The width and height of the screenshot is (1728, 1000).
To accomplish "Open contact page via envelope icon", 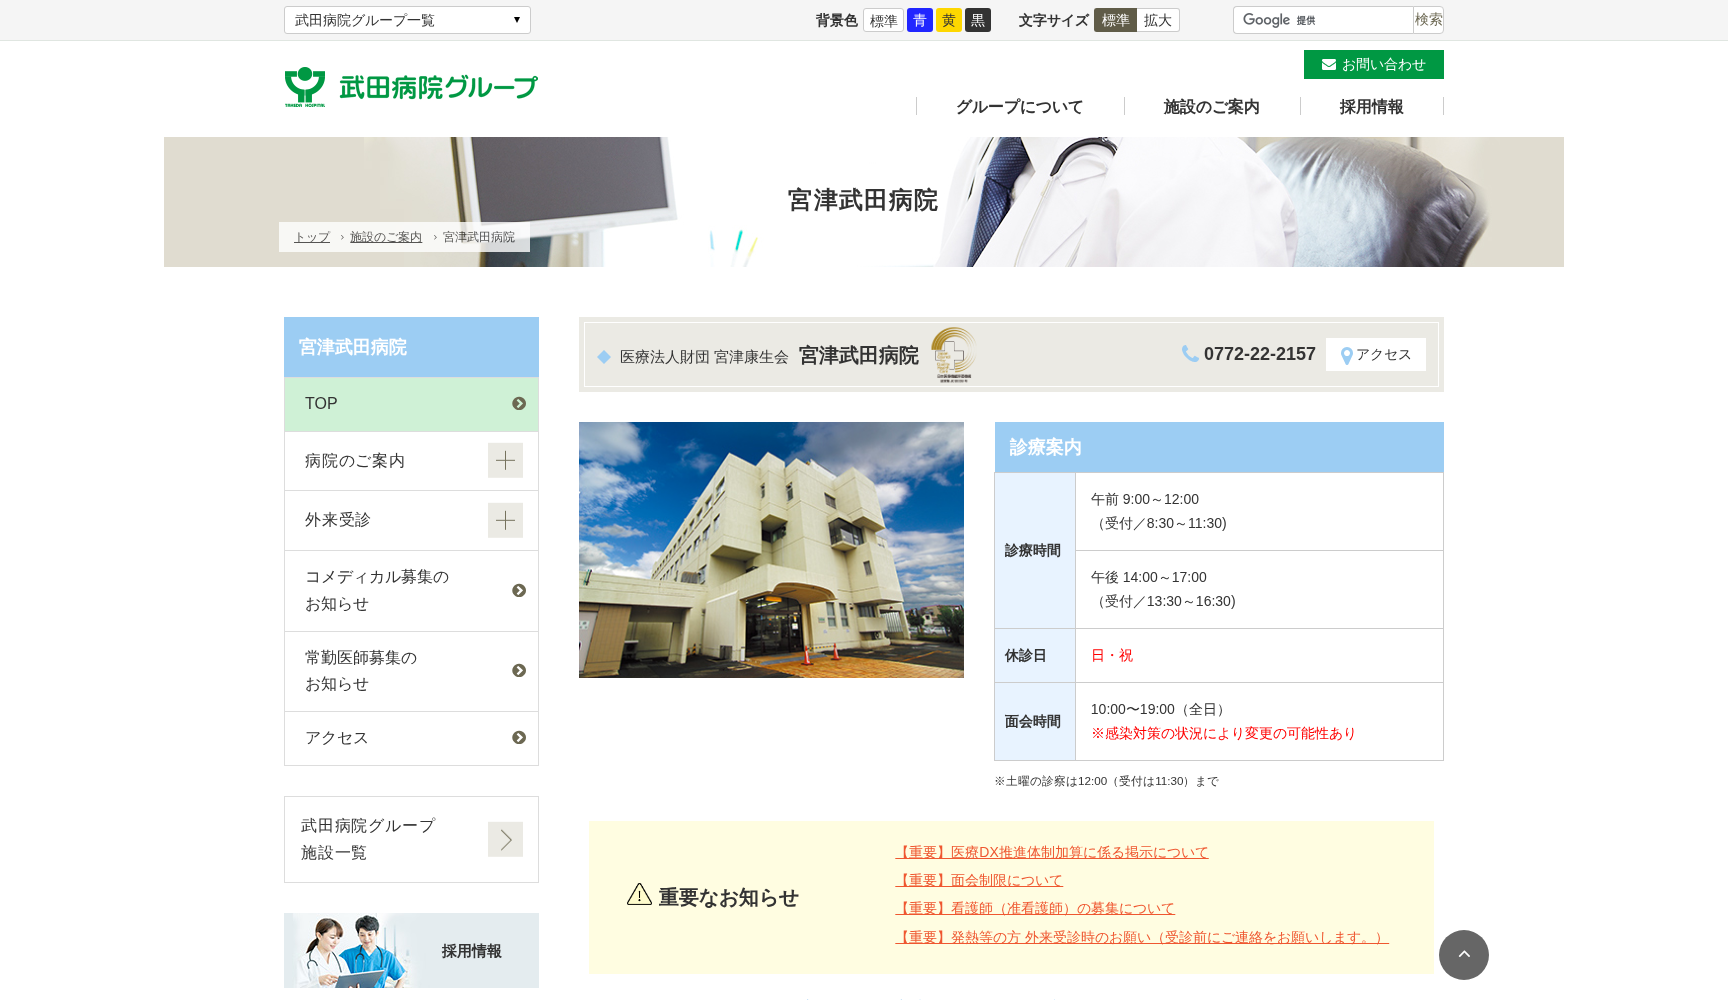I will [x=1327, y=64].
